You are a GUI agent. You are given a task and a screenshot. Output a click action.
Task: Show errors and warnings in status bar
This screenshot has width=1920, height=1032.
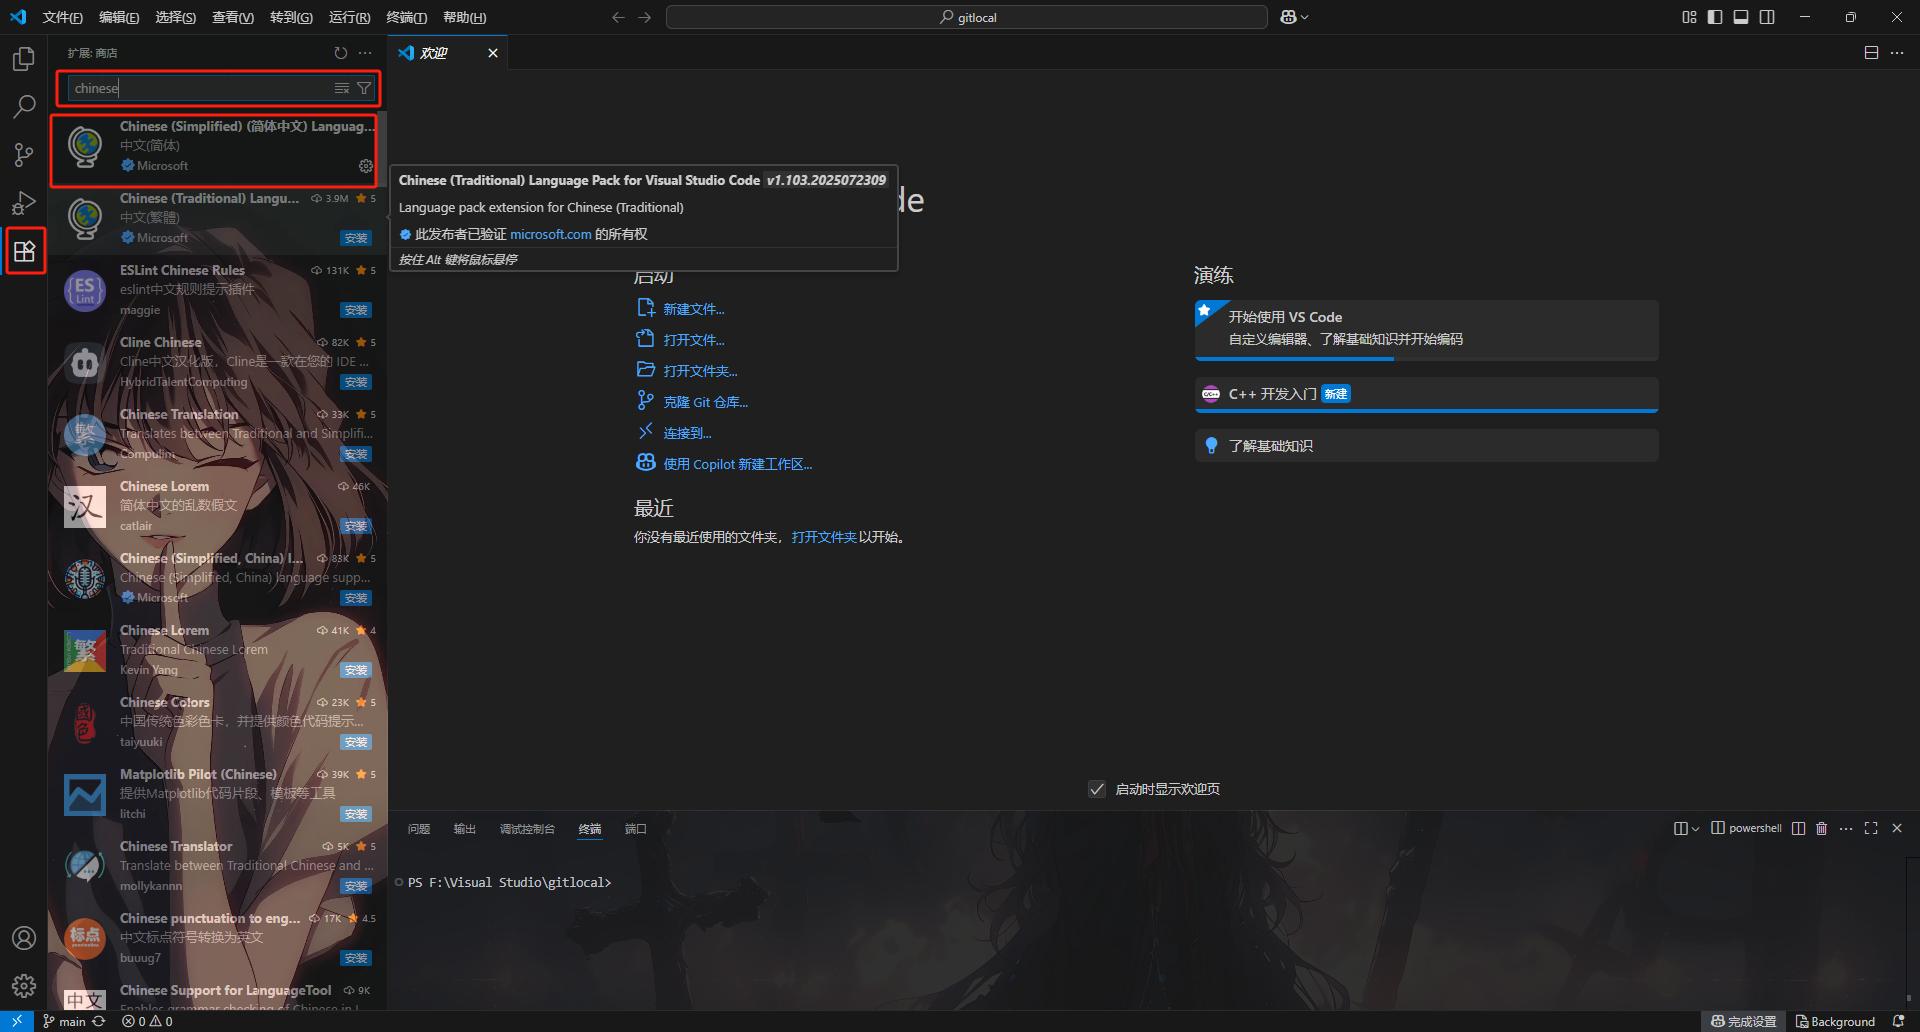(147, 1021)
